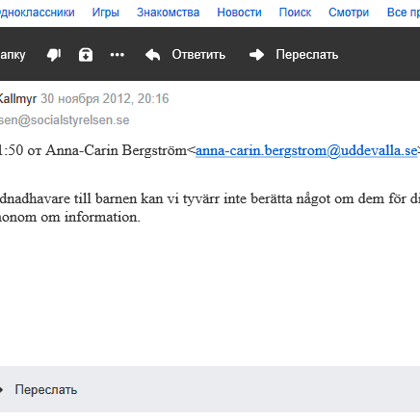Image resolution: width=420 pixels, height=420 pixels.
Task: Click Переслать at the bottom of message
Action: pos(46,390)
